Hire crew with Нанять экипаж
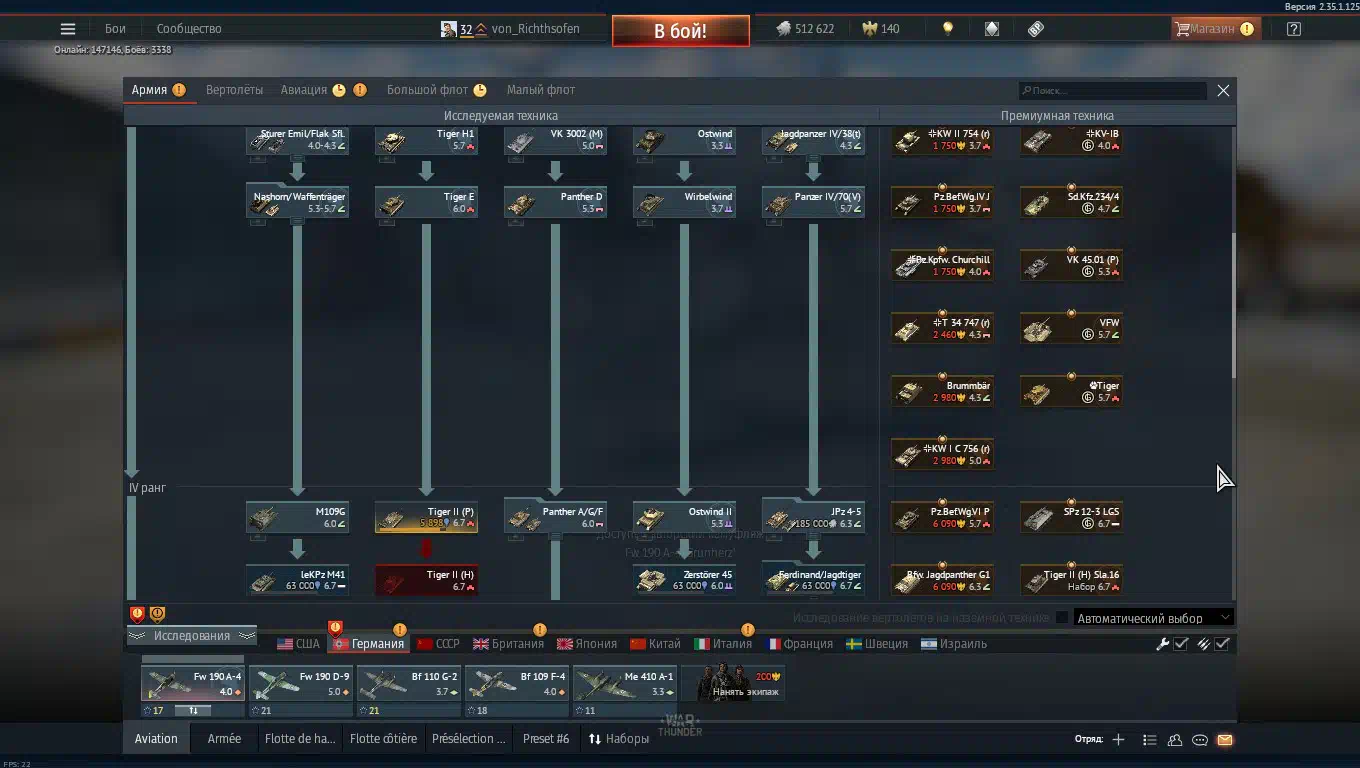 (733, 685)
